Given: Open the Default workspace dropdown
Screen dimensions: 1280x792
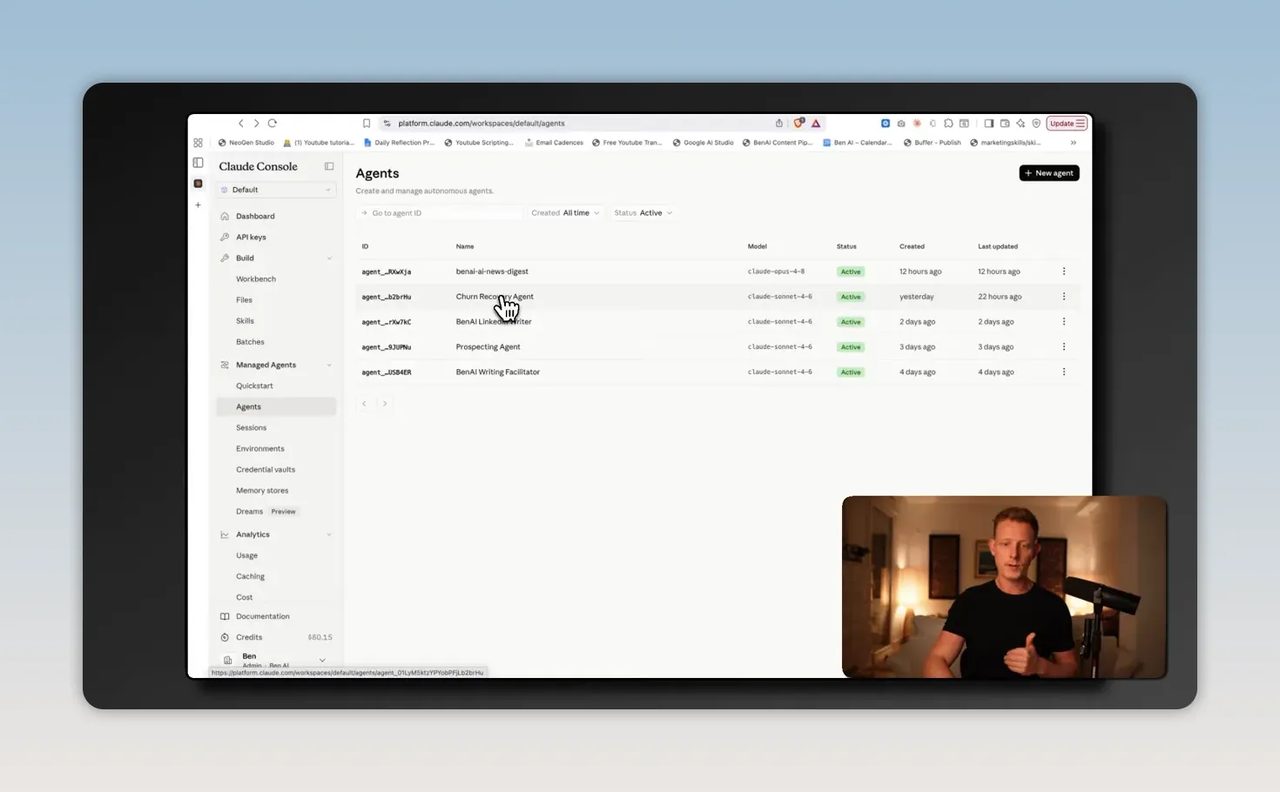Looking at the screenshot, I should click(276, 189).
